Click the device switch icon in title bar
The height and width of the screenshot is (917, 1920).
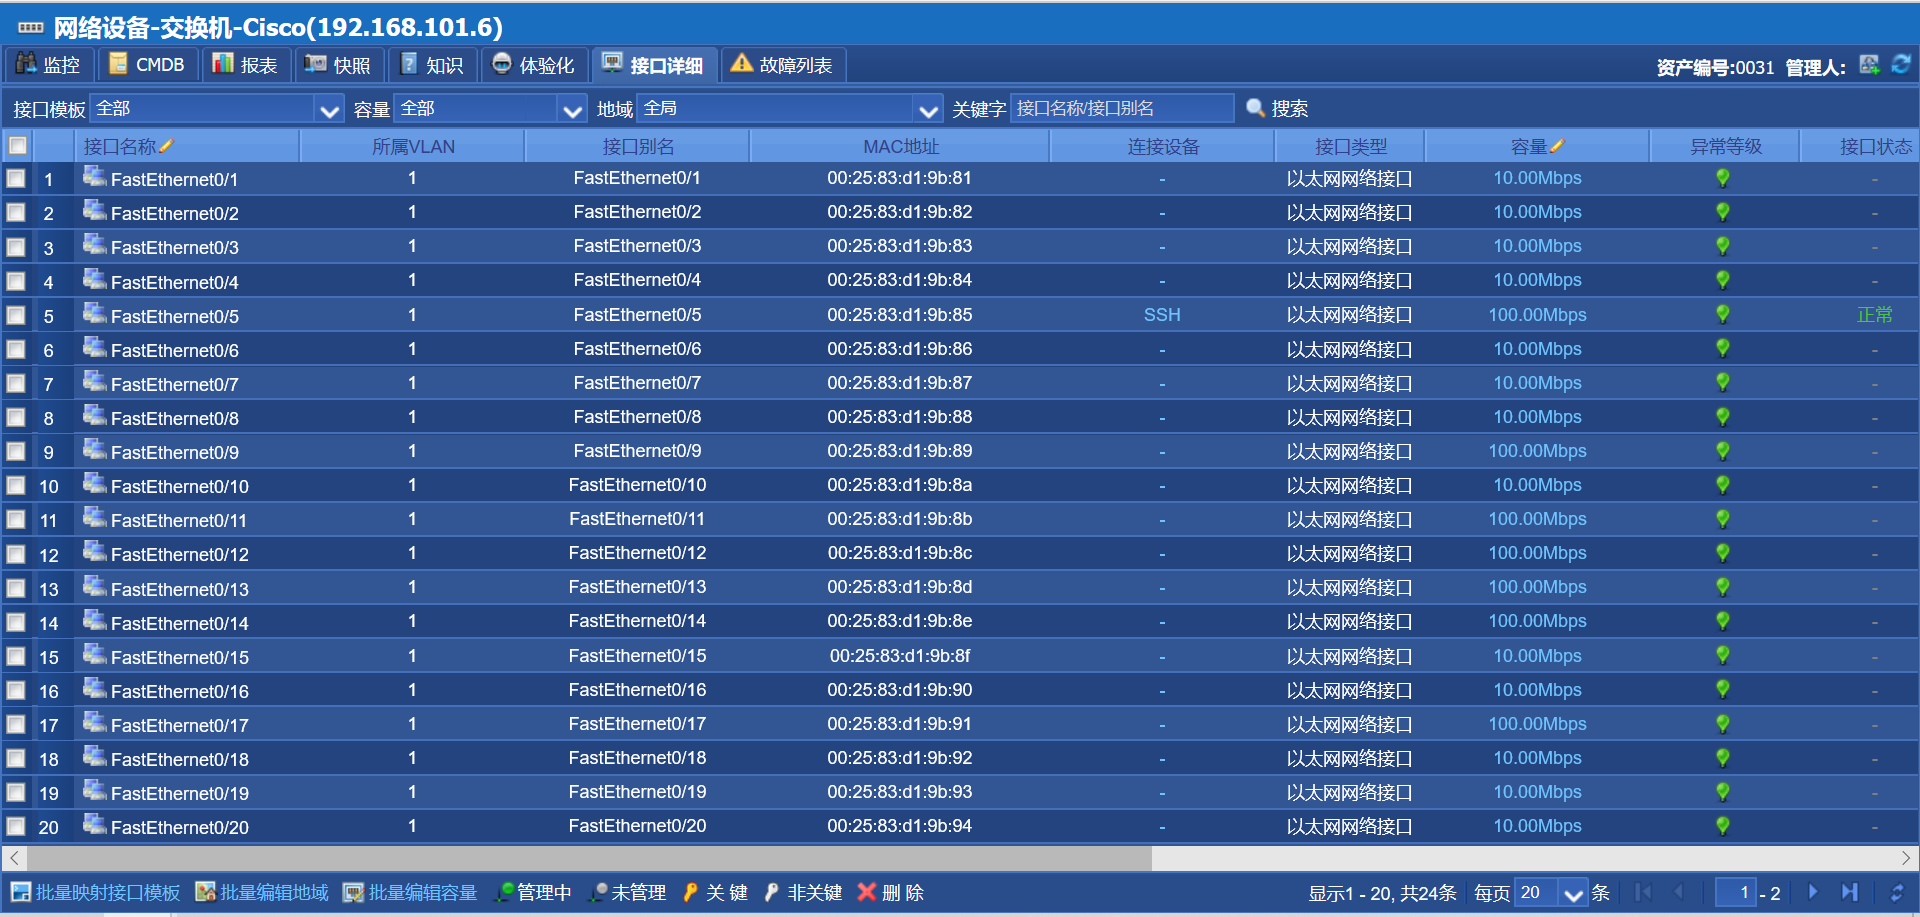pyautogui.click(x=31, y=27)
